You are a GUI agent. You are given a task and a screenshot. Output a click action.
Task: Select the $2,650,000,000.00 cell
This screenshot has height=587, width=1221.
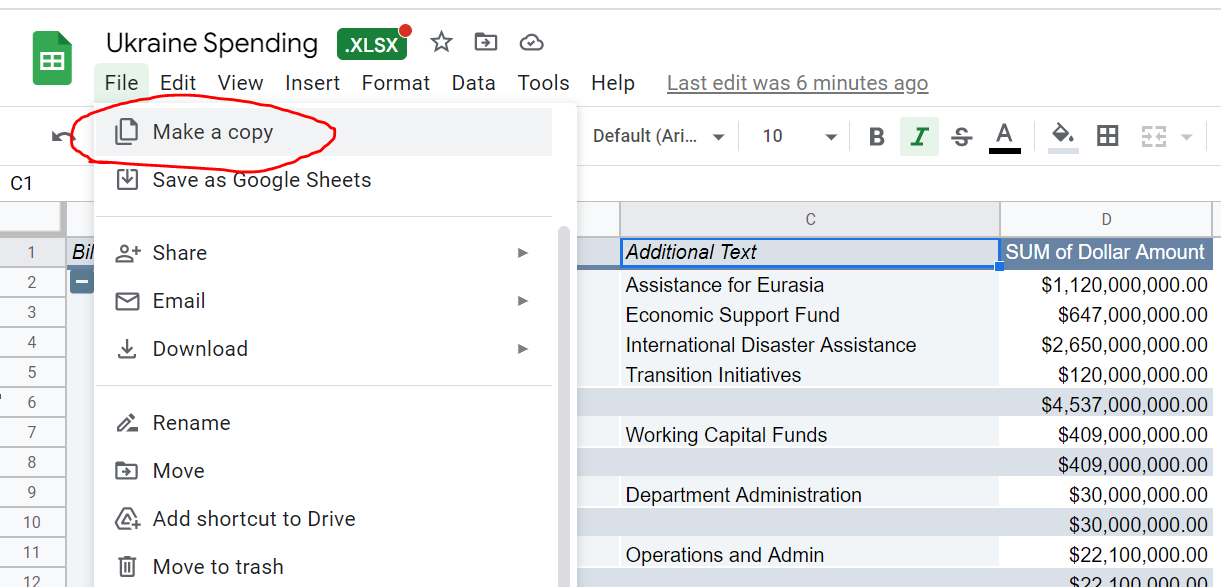coord(1106,345)
